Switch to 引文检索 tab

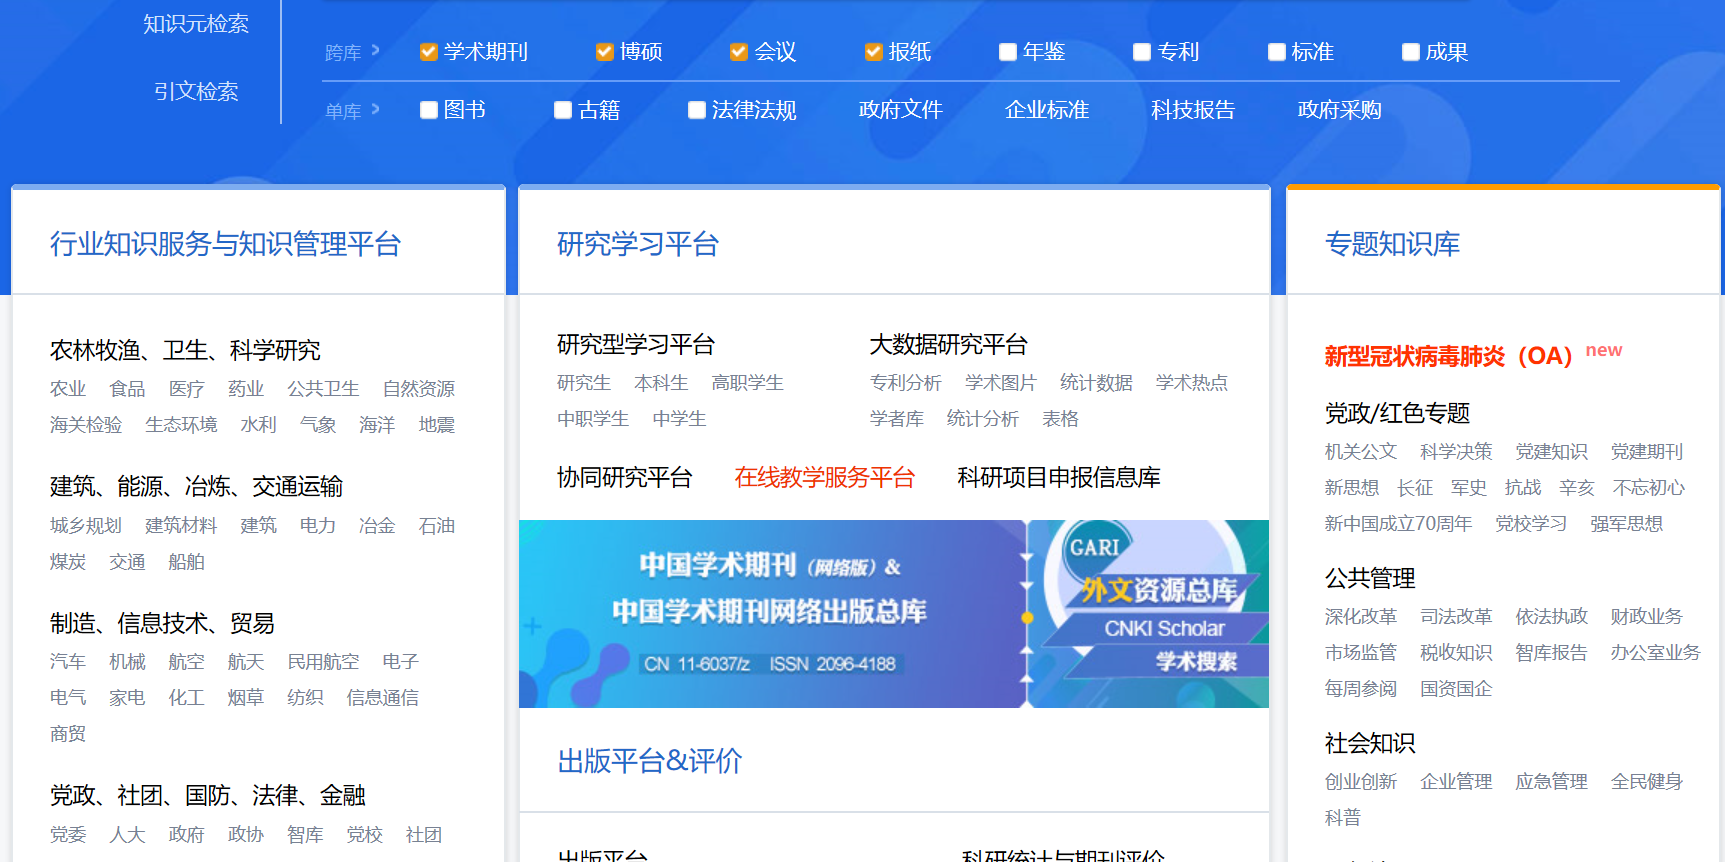tap(196, 92)
